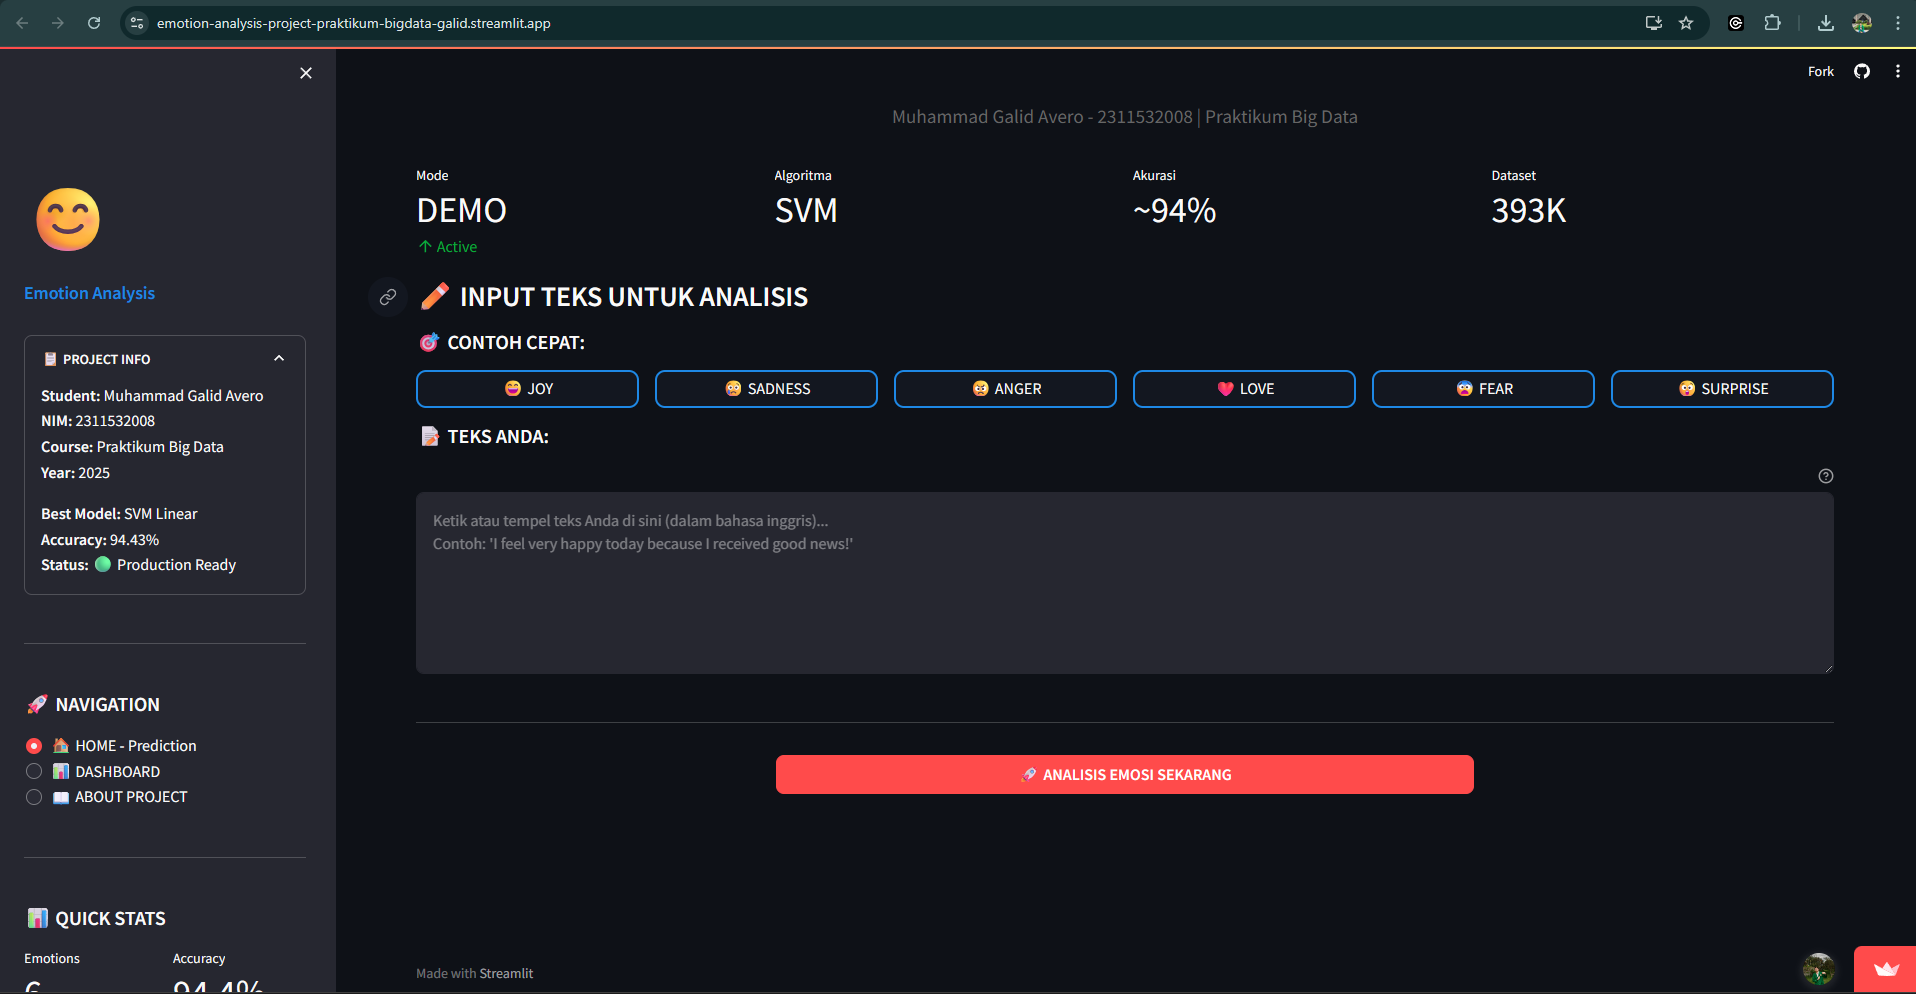Click the green Active status indicator
Screen dimensions: 1916x994
(448, 247)
